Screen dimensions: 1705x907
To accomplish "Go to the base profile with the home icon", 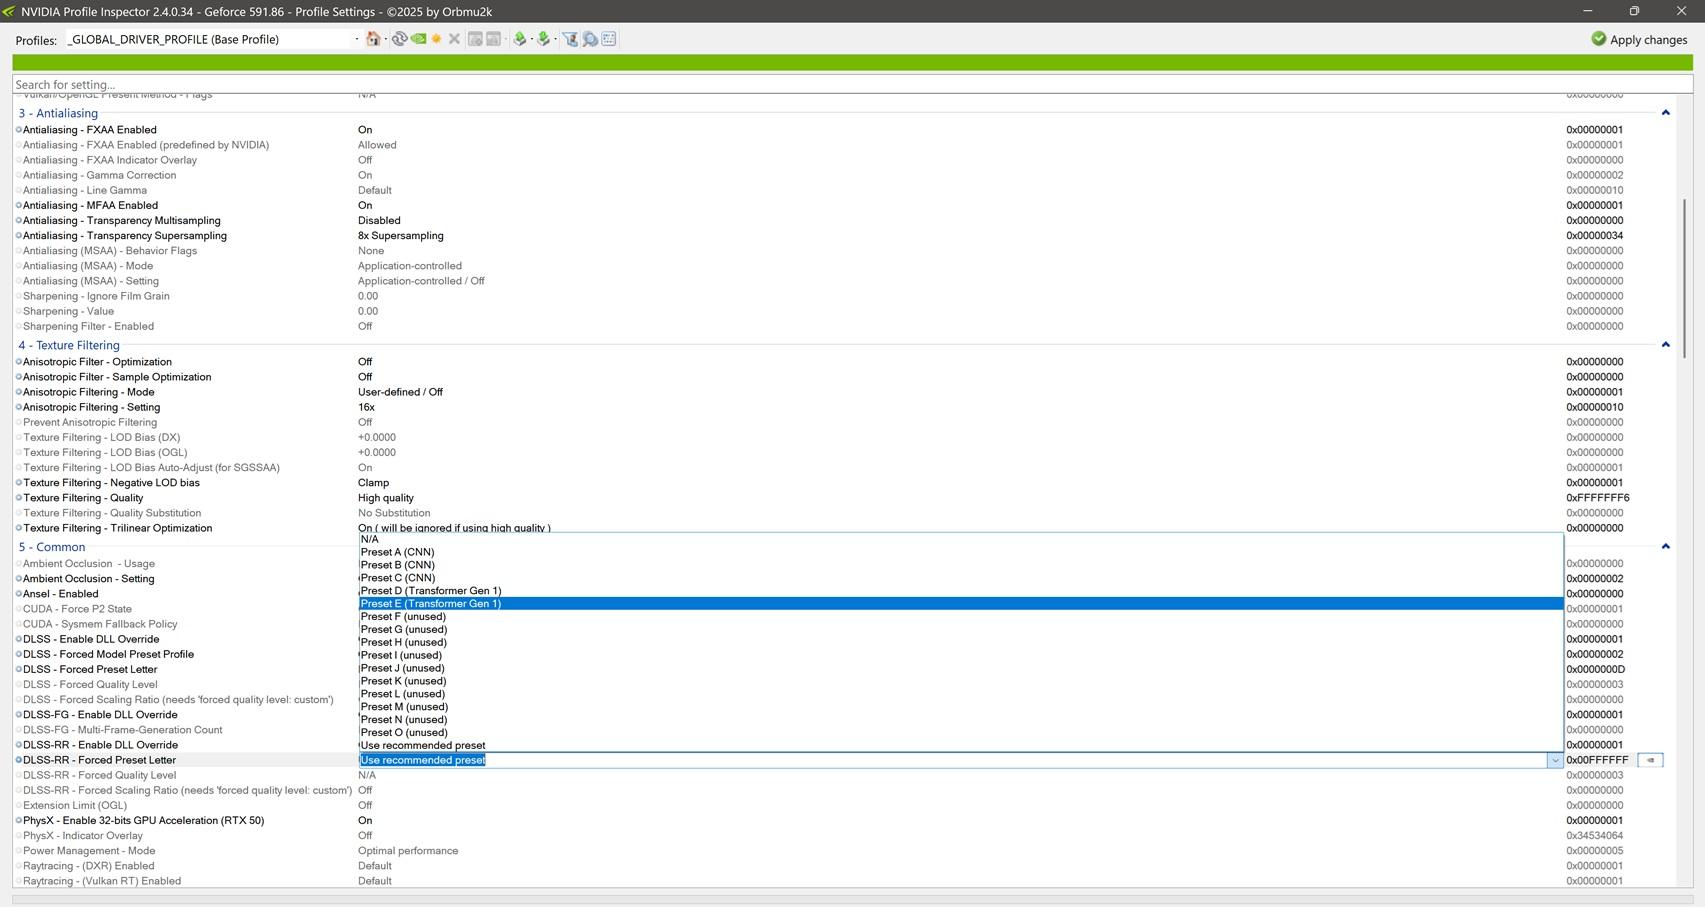I will [372, 39].
